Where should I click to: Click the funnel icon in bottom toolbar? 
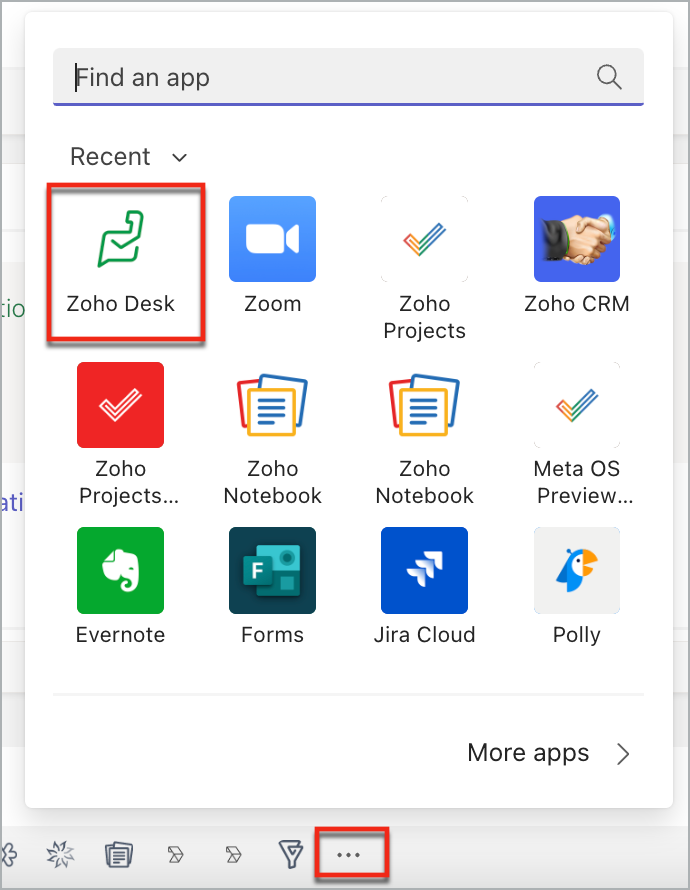pos(291,854)
